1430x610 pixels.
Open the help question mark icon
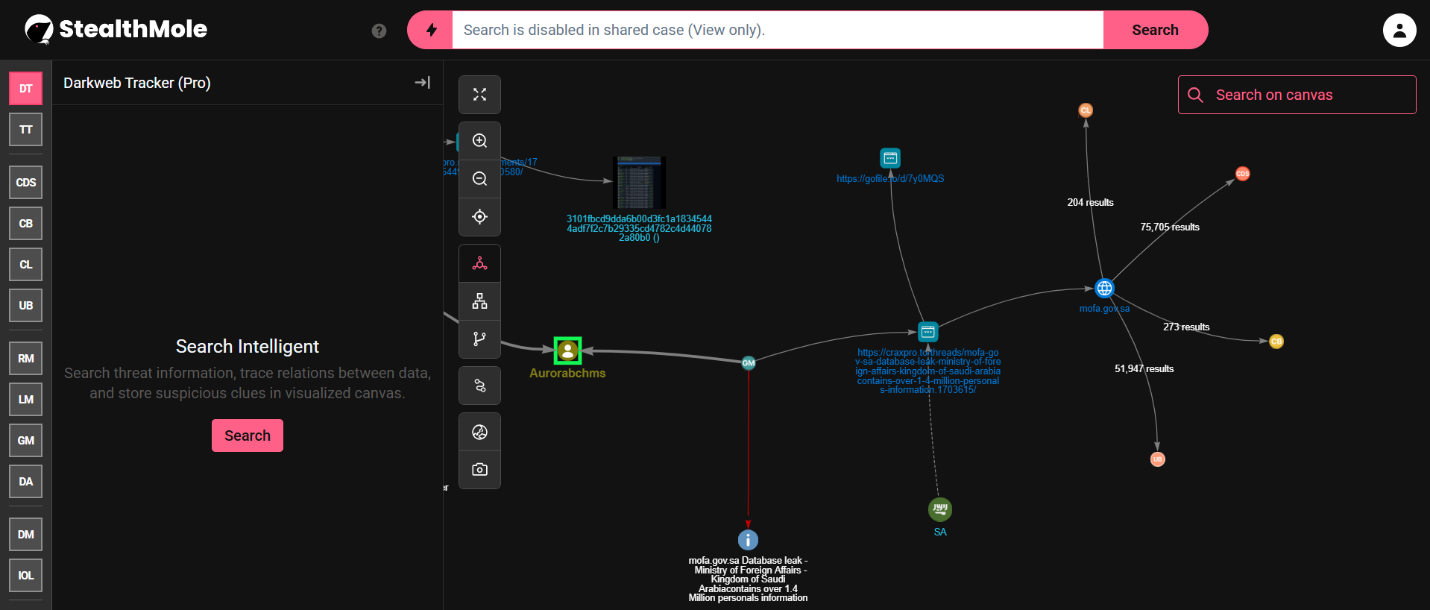point(379,30)
